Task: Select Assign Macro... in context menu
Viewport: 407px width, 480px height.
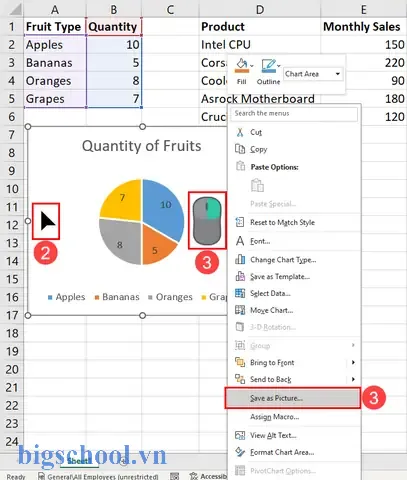Action: 275,417
